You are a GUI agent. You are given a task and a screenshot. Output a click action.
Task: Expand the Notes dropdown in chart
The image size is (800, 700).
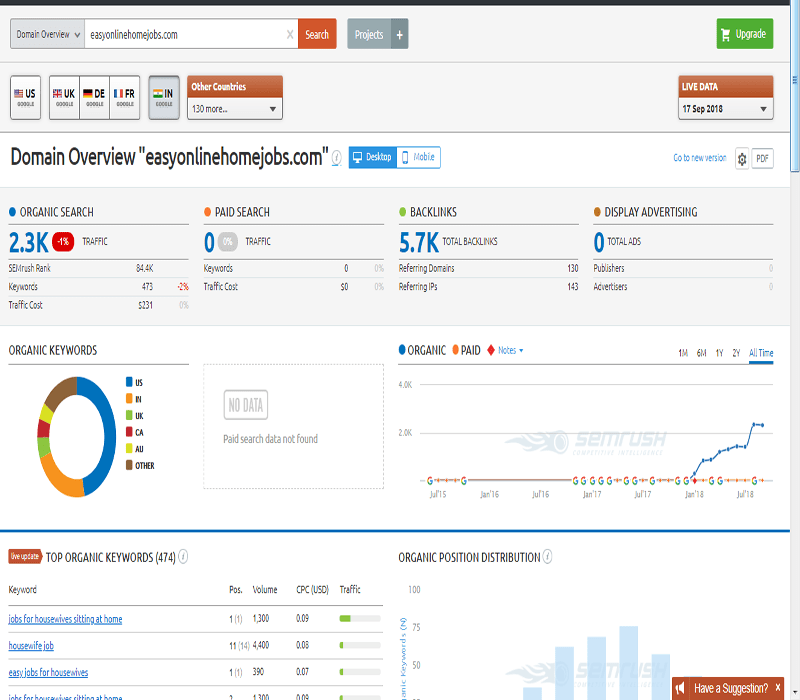pos(510,351)
